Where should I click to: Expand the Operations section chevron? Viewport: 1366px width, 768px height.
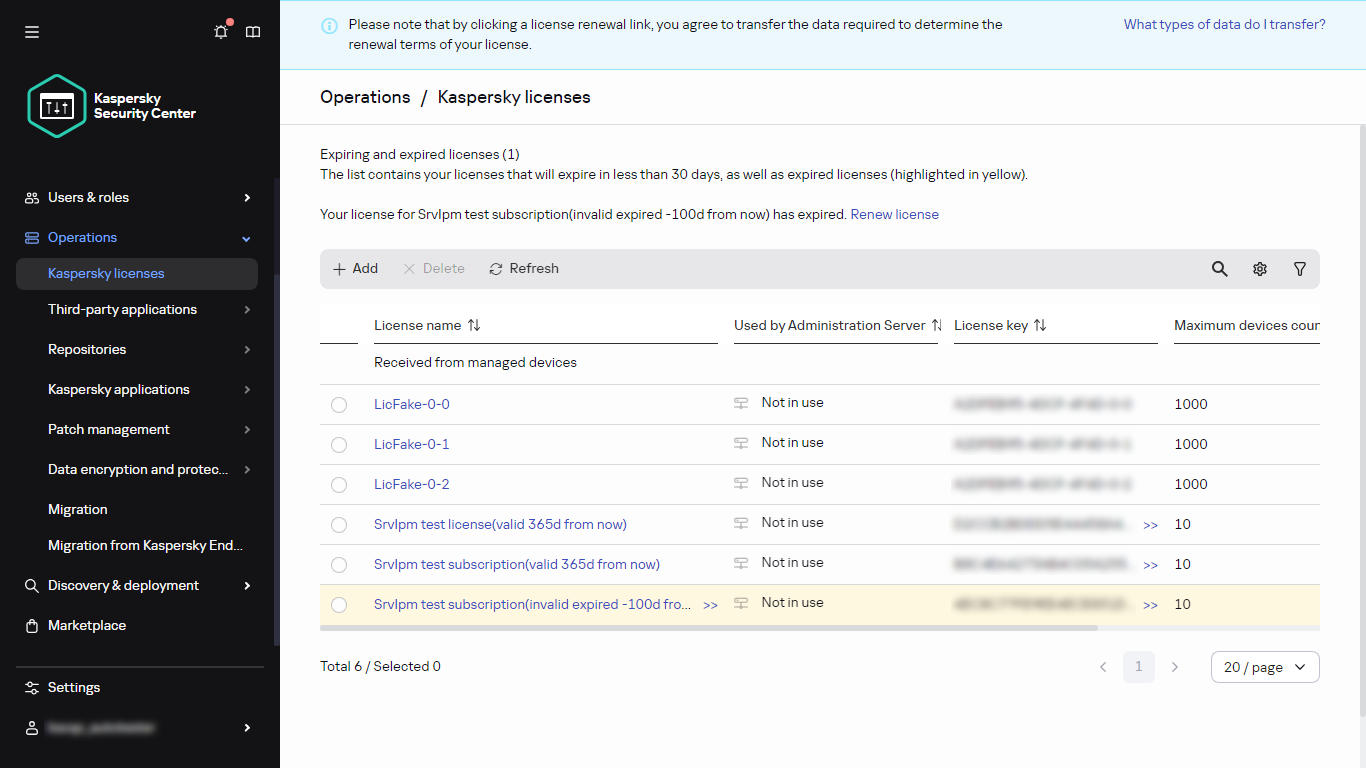coord(245,237)
